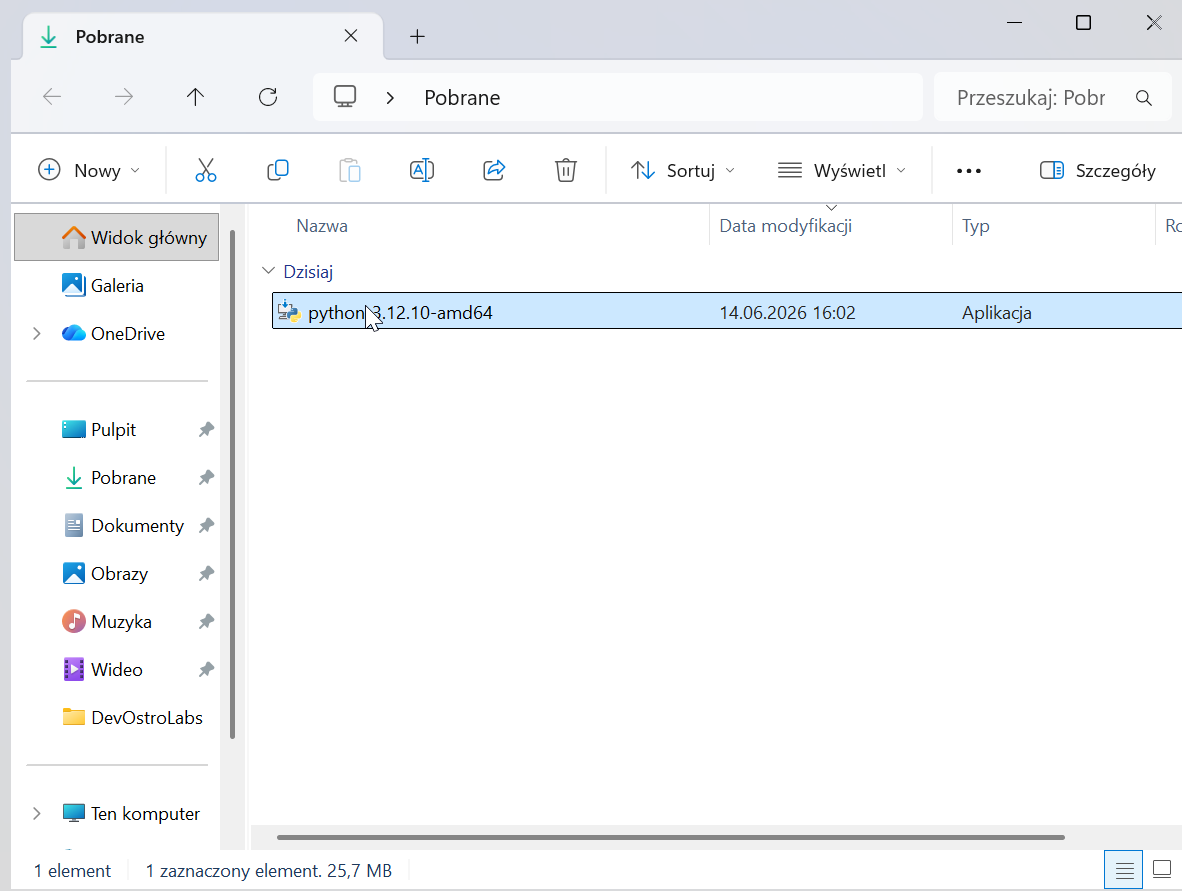Viewport: 1182px width, 891px height.
Task: Click Pobrane breadcrumb in address bar
Action: [x=462, y=98]
